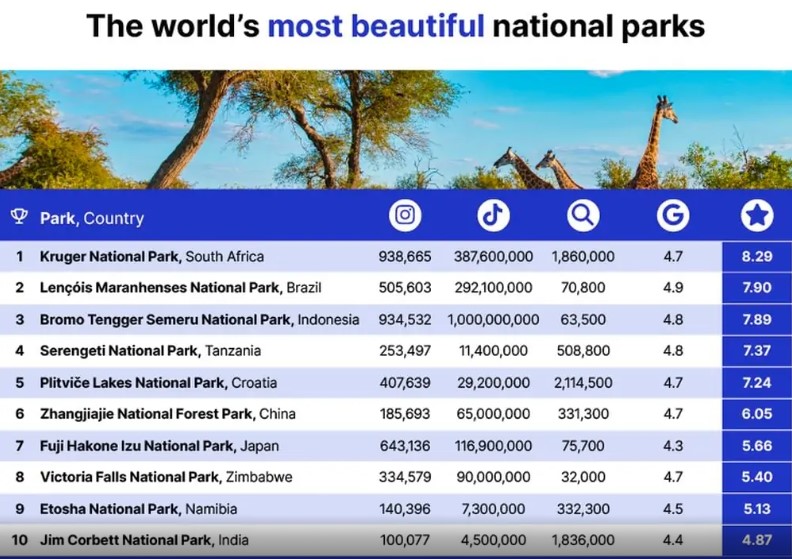Click the Google G icon
The width and height of the screenshot is (792, 559).
coord(673,216)
